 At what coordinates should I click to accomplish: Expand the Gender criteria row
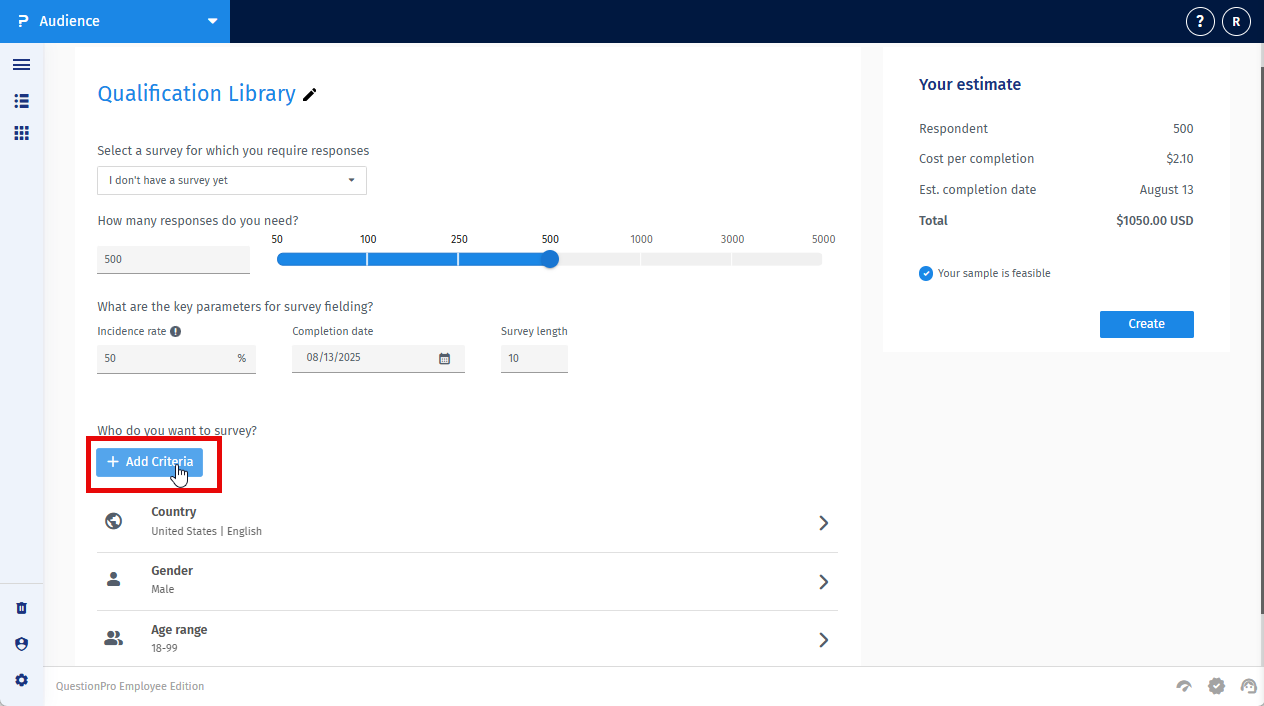click(x=823, y=581)
